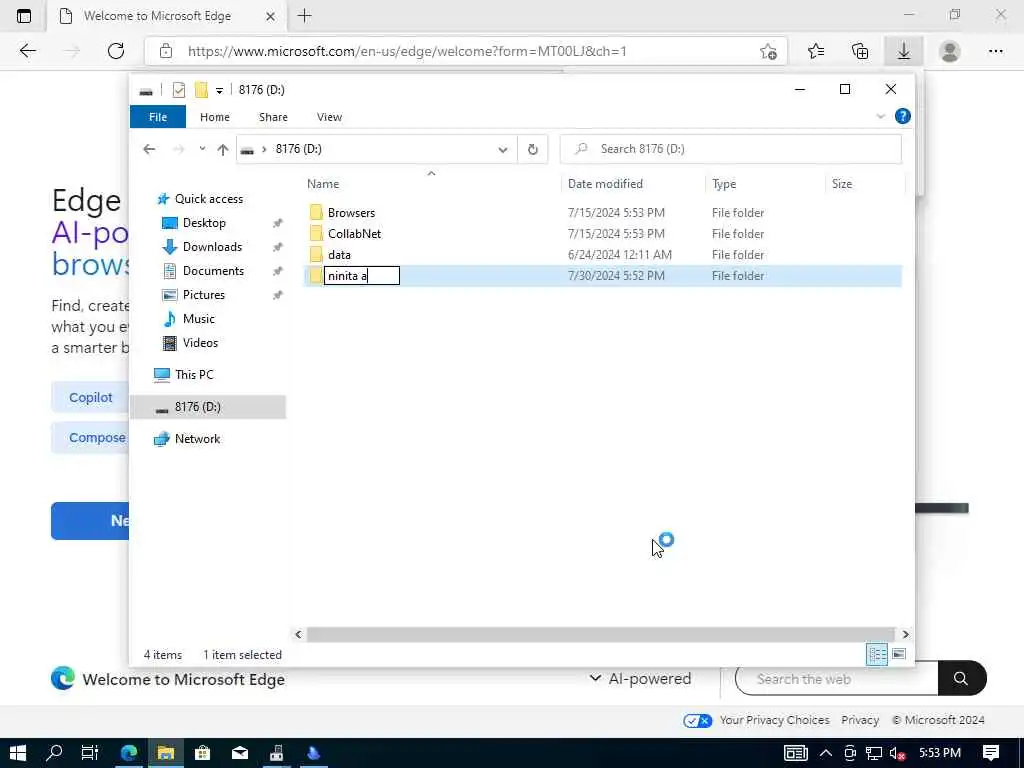The width and height of the screenshot is (1024, 768).
Task: Expand AI-powered dropdown on Edge page
Action: [x=640, y=679]
